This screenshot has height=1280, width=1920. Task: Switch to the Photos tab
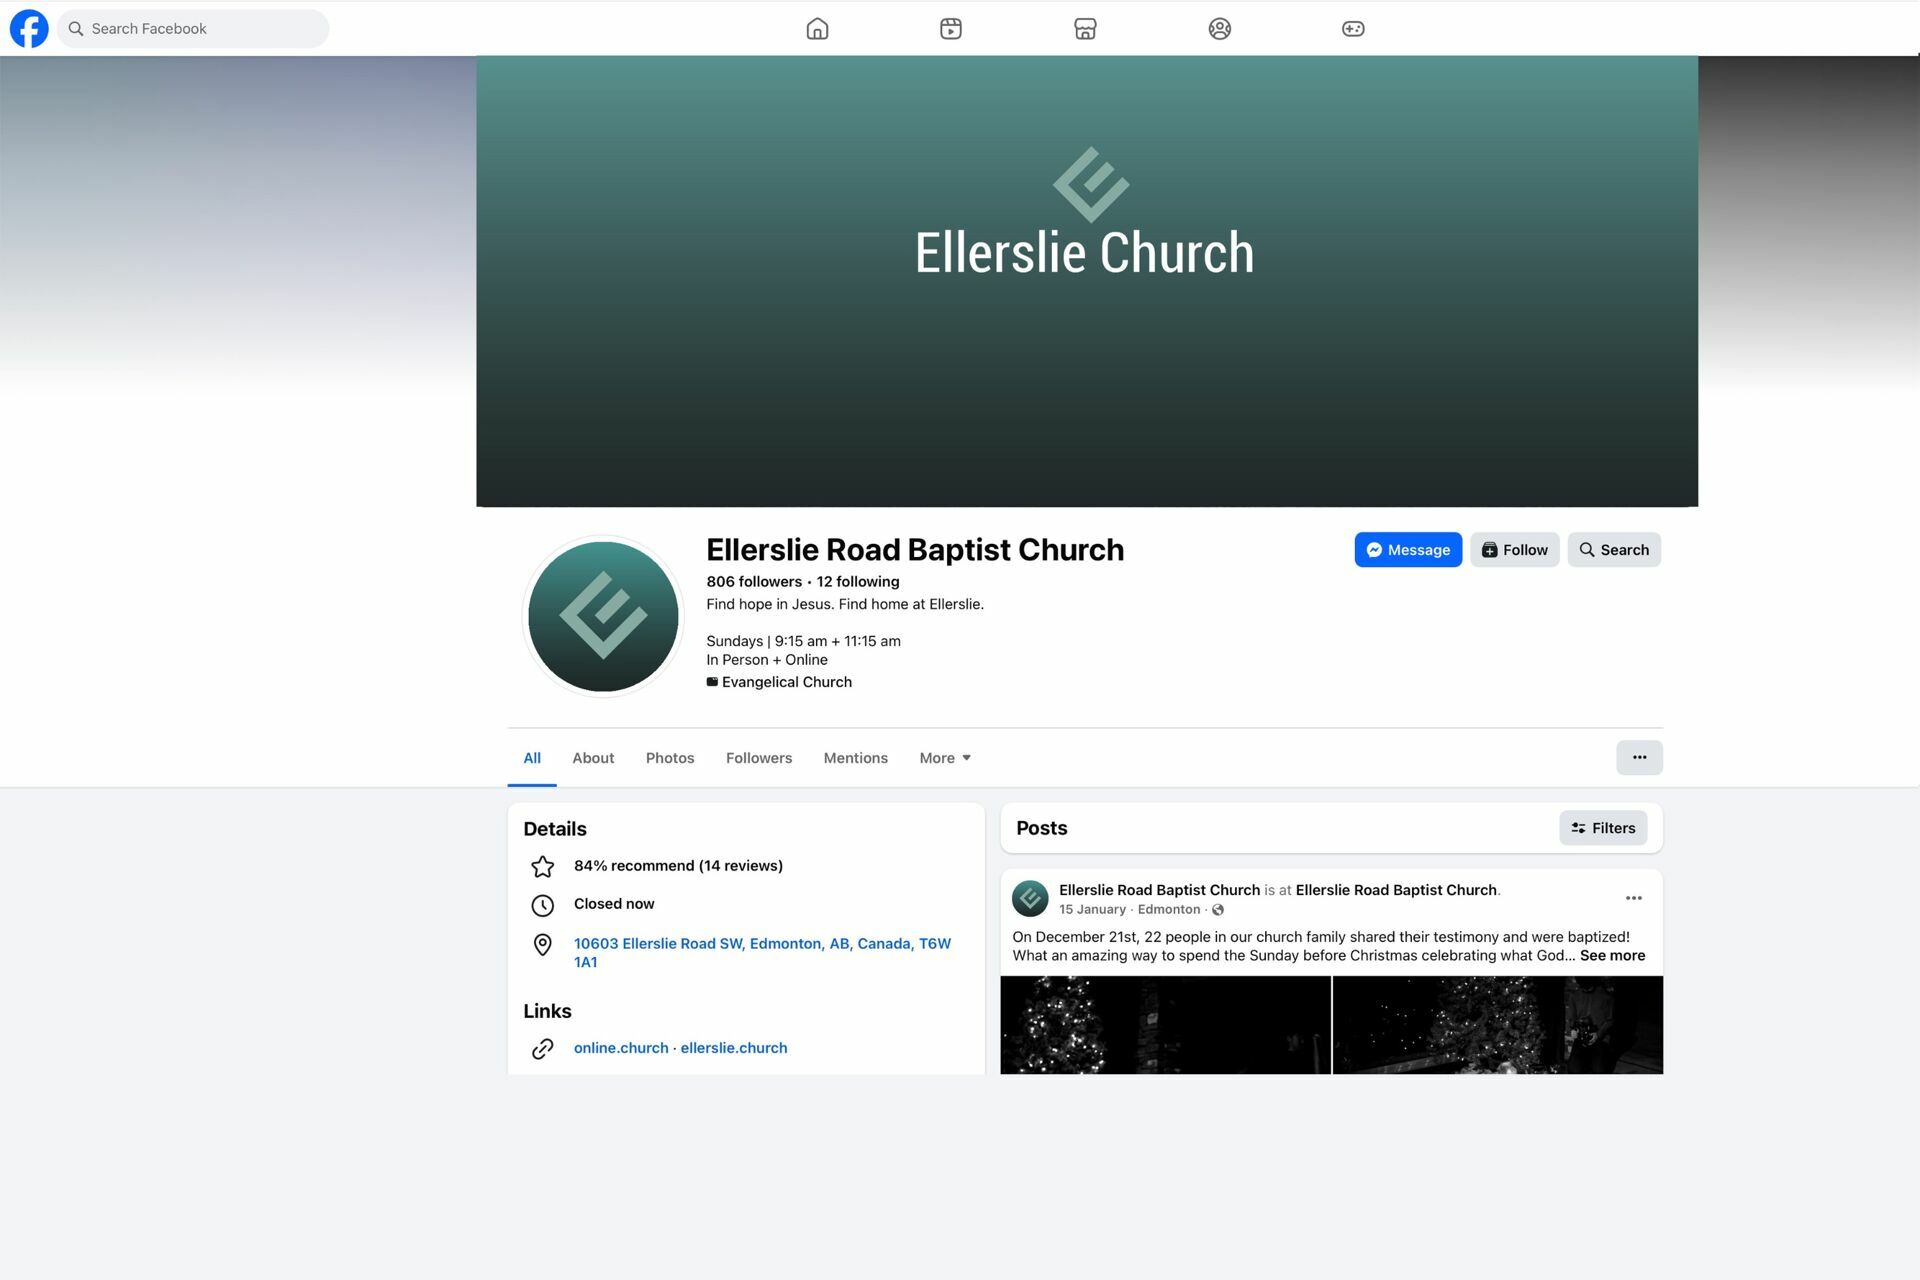tap(670, 758)
